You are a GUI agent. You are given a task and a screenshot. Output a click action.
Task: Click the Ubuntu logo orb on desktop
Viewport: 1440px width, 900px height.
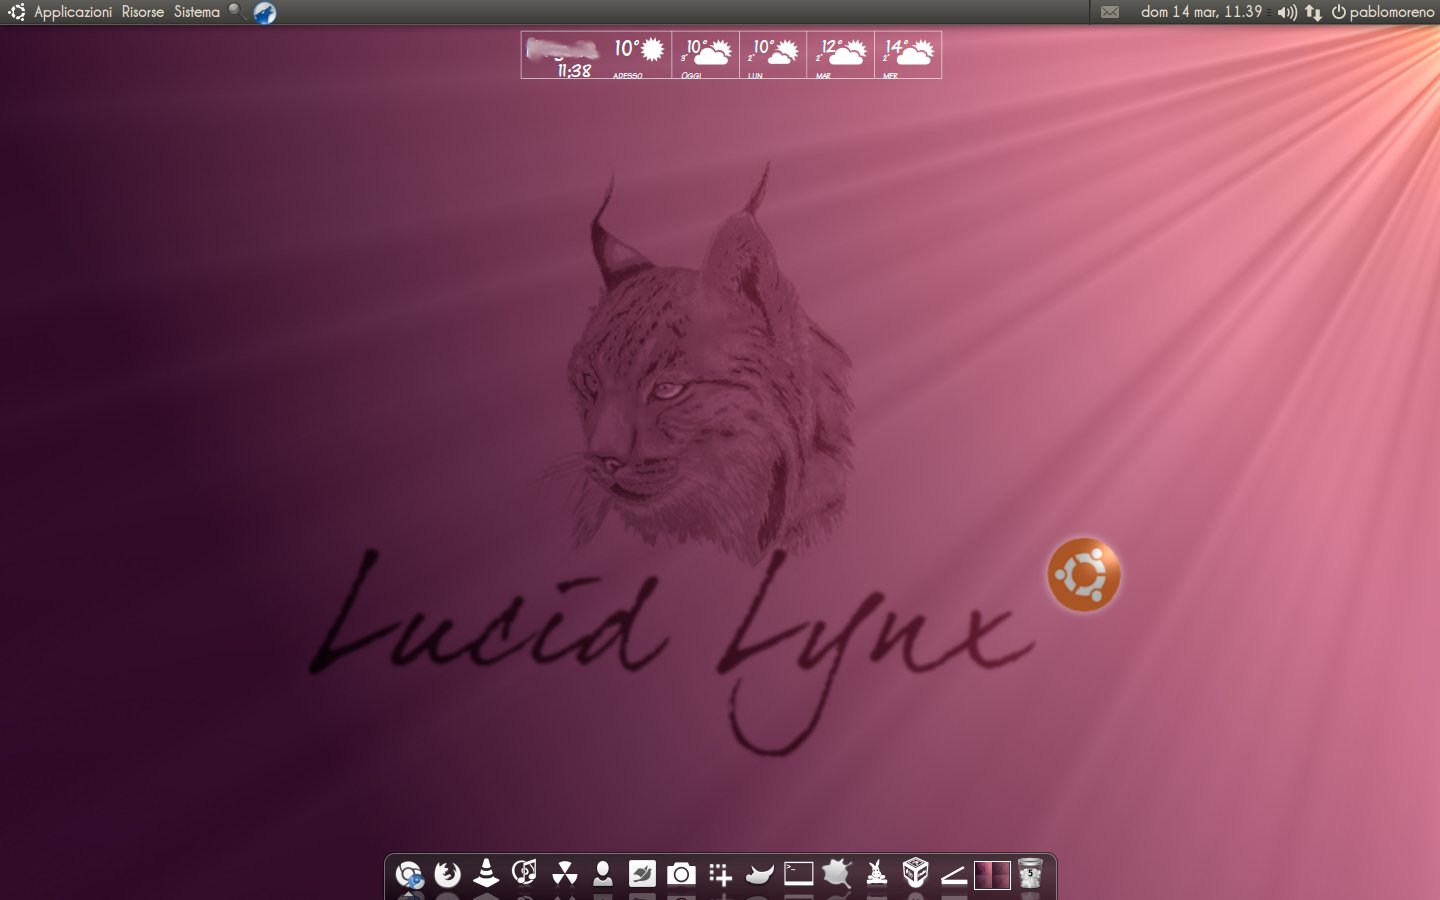[x=1084, y=575]
